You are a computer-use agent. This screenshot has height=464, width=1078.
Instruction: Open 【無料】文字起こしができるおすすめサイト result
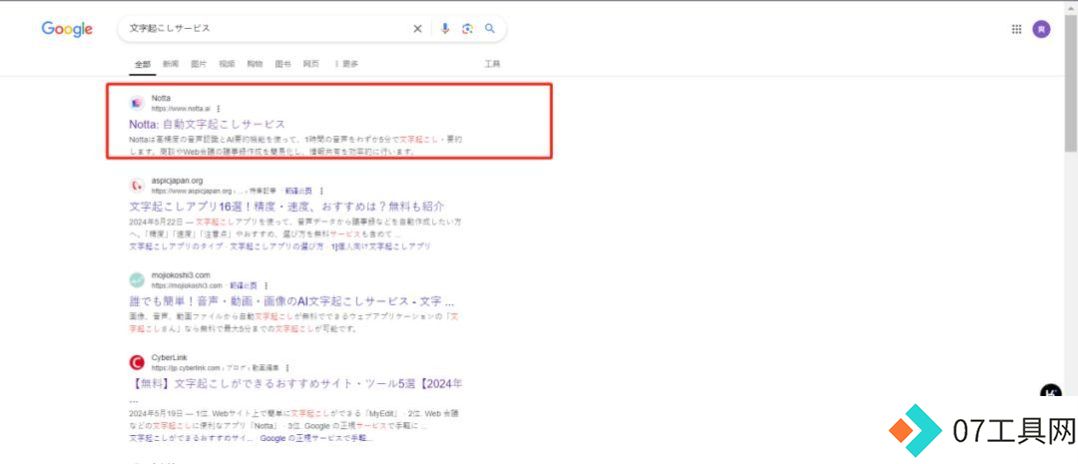coord(296,383)
